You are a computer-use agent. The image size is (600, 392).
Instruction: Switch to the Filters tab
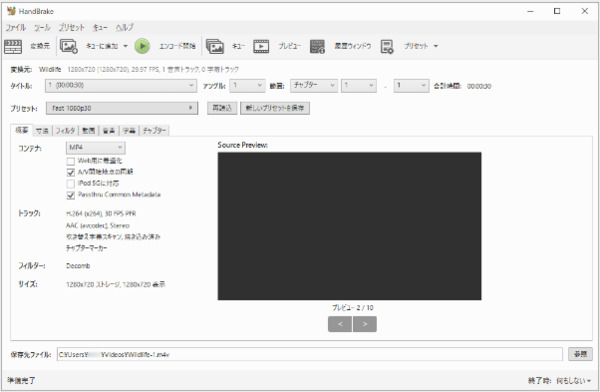tap(65, 131)
